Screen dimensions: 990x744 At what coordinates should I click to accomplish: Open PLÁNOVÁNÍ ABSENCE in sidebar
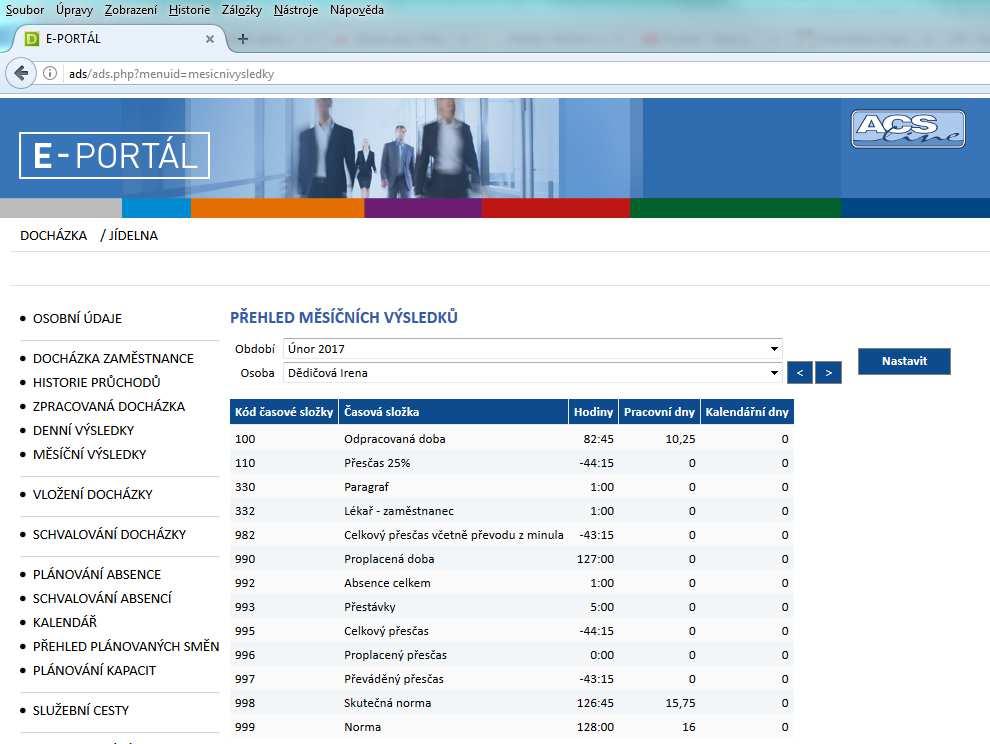tap(97, 575)
